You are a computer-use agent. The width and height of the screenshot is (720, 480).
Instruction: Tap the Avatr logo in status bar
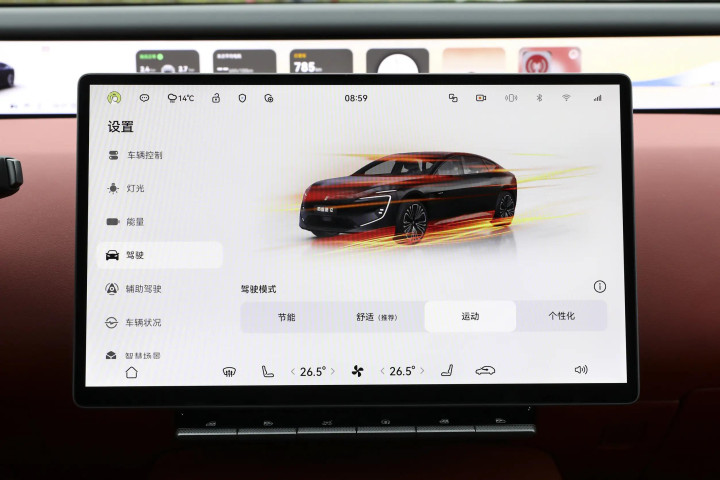coord(114,97)
